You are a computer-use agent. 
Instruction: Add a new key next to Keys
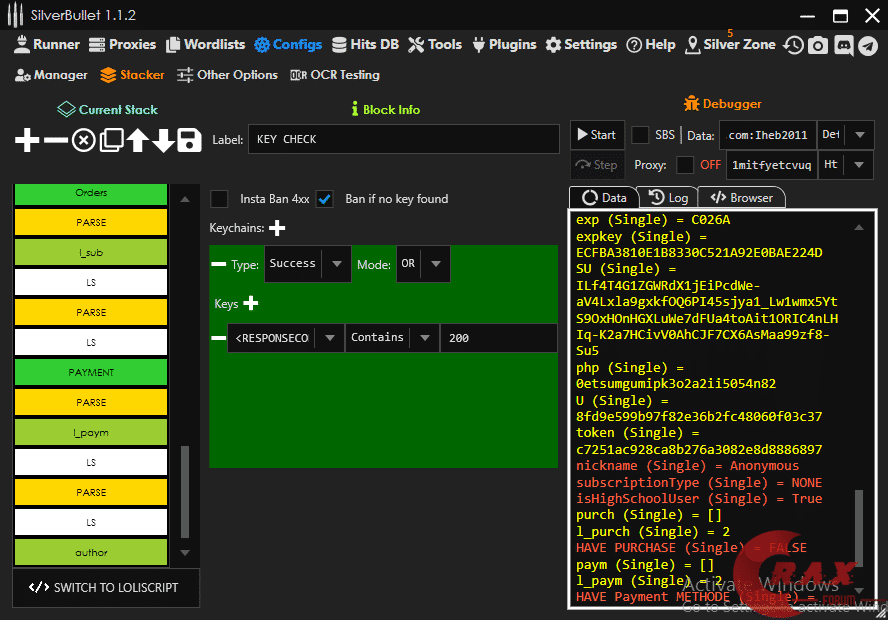(x=251, y=303)
